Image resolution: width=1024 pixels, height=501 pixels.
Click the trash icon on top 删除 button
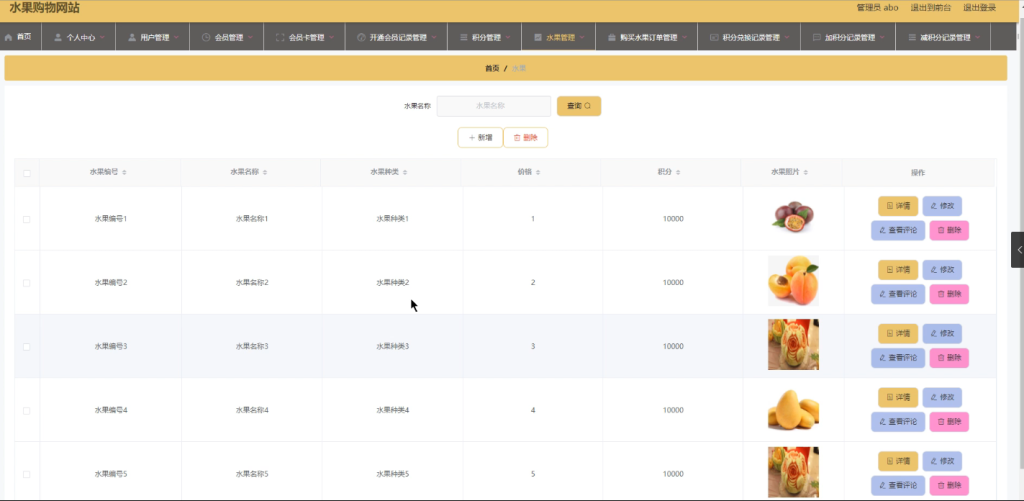(517, 138)
